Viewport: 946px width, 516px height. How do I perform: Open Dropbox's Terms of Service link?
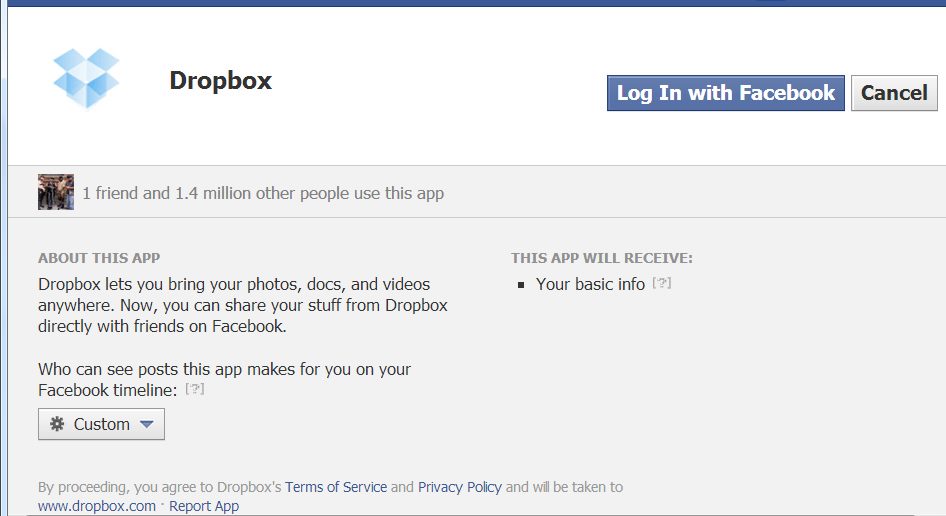[336, 487]
